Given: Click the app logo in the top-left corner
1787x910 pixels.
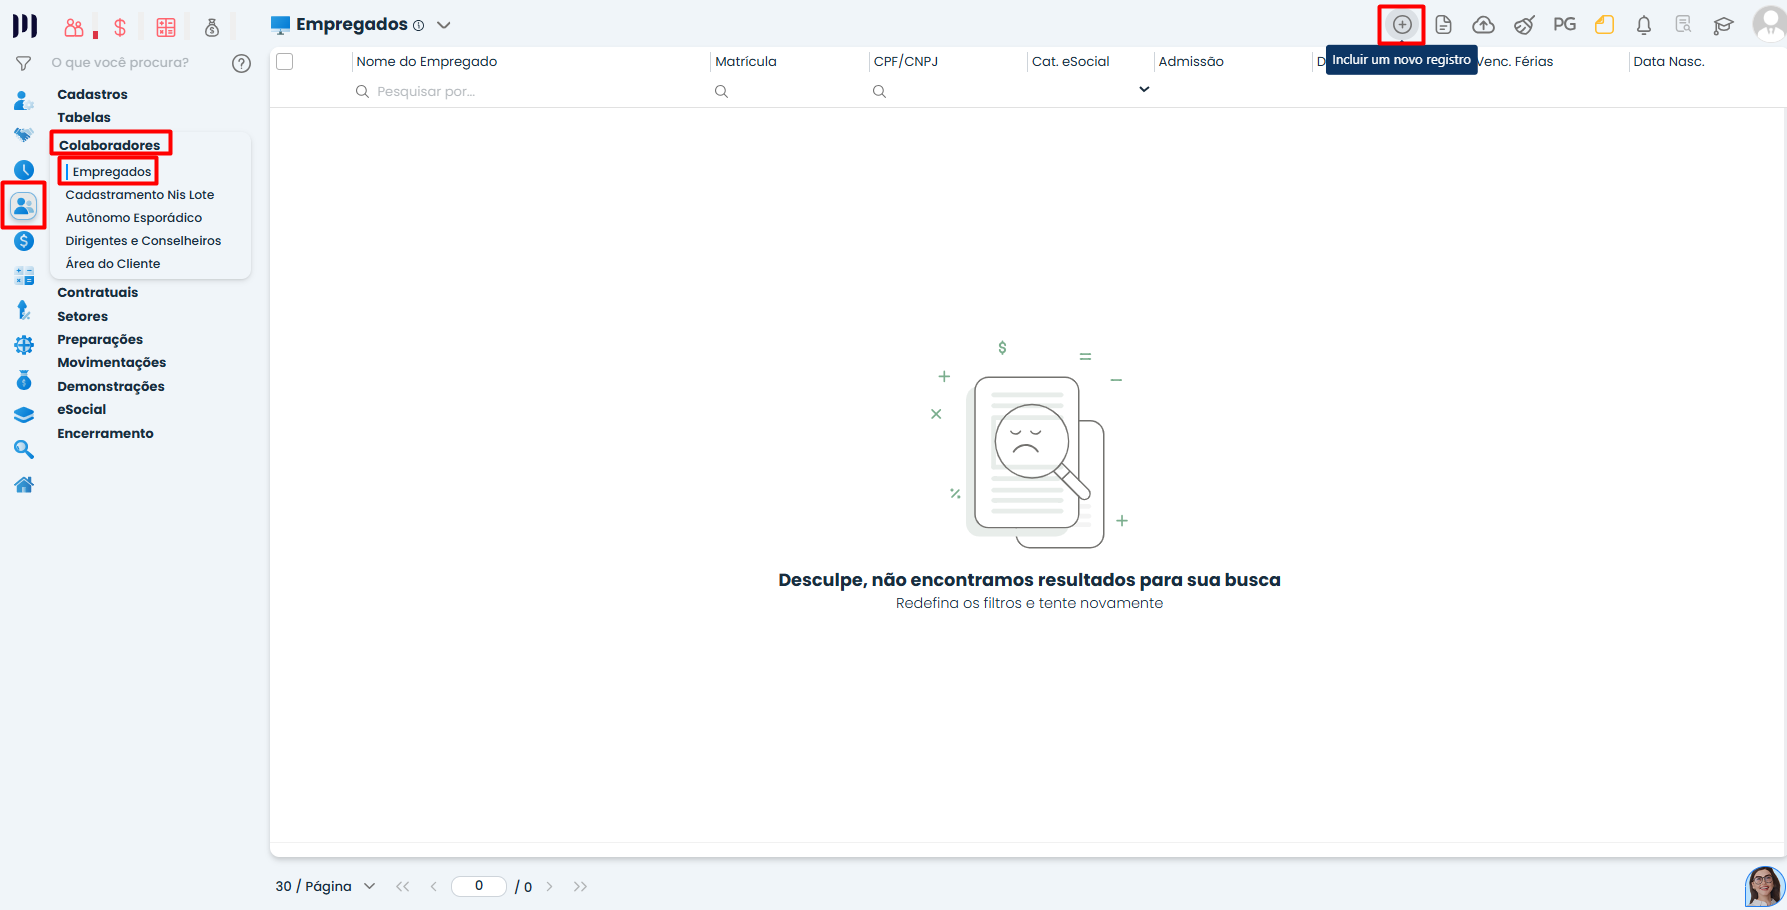Looking at the screenshot, I should pyautogui.click(x=25, y=25).
